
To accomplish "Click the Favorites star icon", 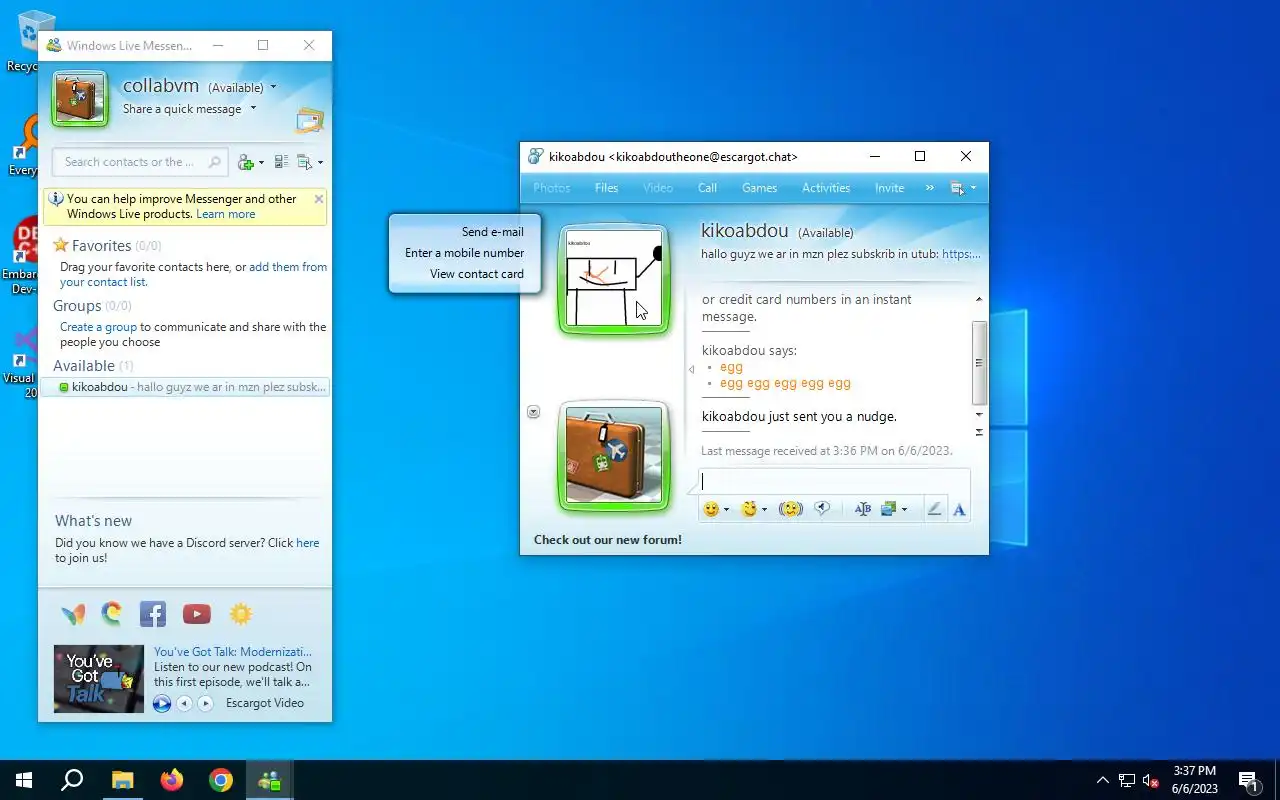I will pyautogui.click(x=61, y=245).
